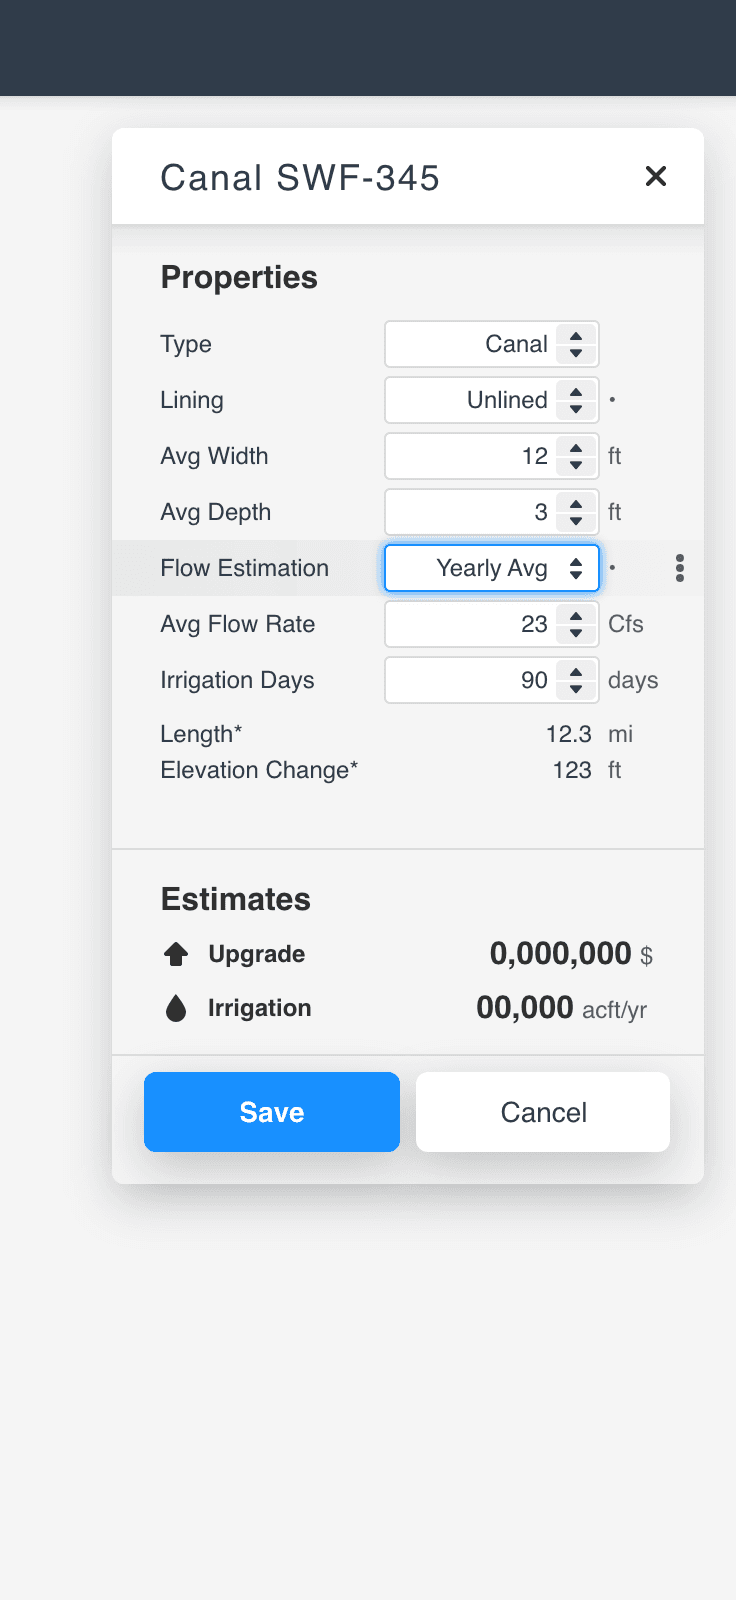736x1600 pixels.
Task: Click the Upgrade arrow icon
Action: tap(176, 954)
